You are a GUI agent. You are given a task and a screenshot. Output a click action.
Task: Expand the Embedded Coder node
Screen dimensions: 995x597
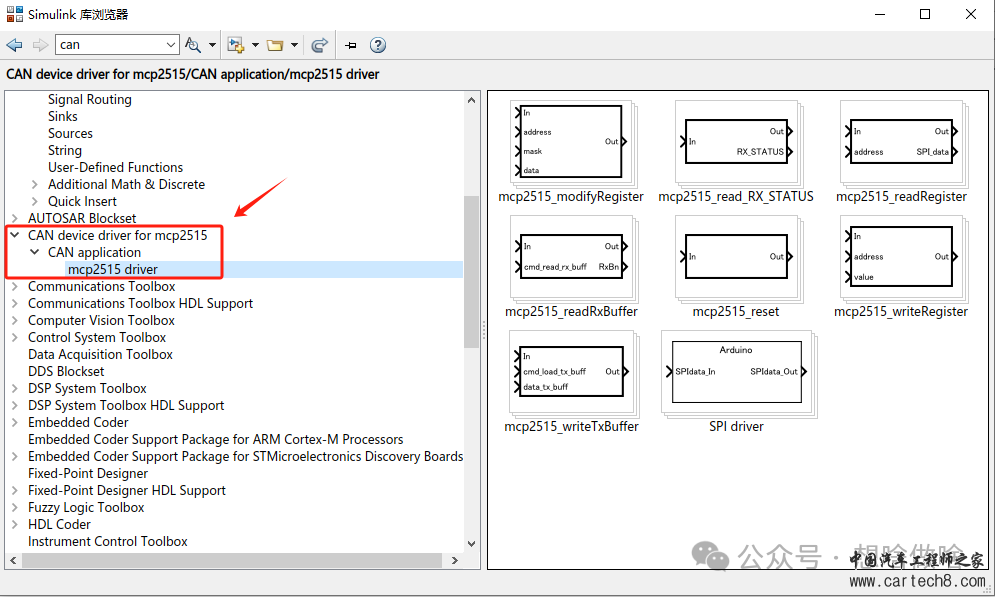(x=15, y=423)
